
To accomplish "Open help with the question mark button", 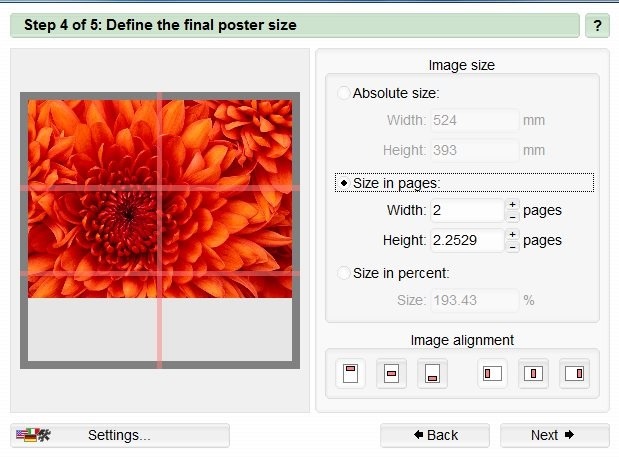I will [597, 25].
